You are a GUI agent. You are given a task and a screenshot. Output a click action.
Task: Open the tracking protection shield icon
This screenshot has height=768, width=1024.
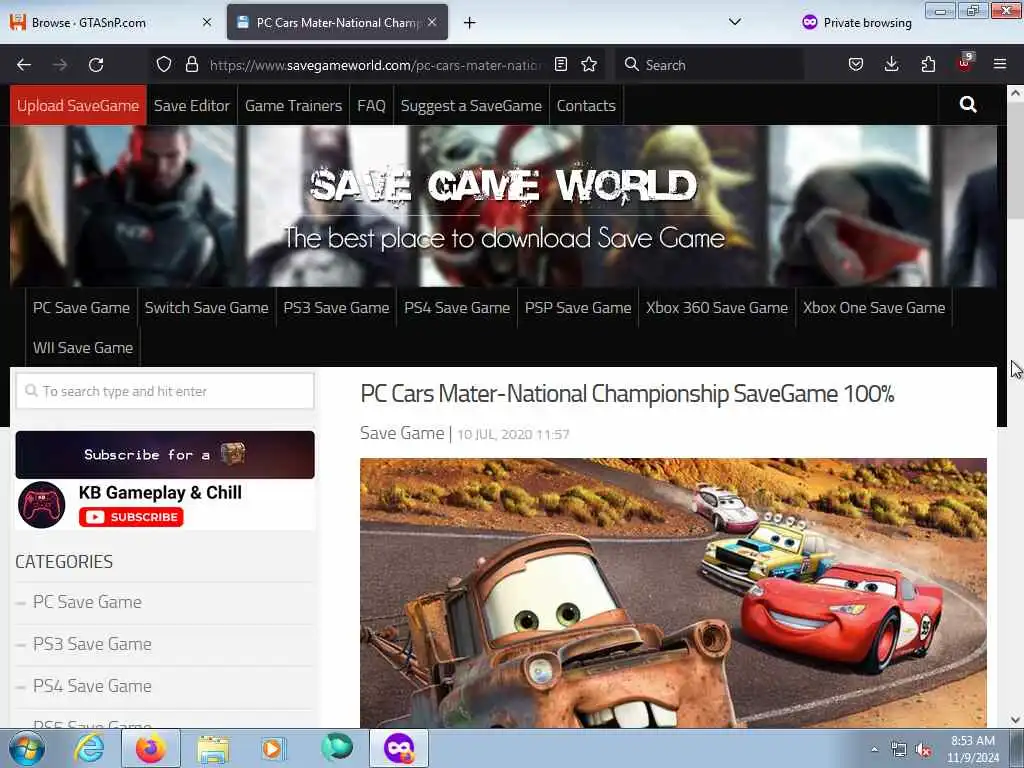click(x=164, y=65)
